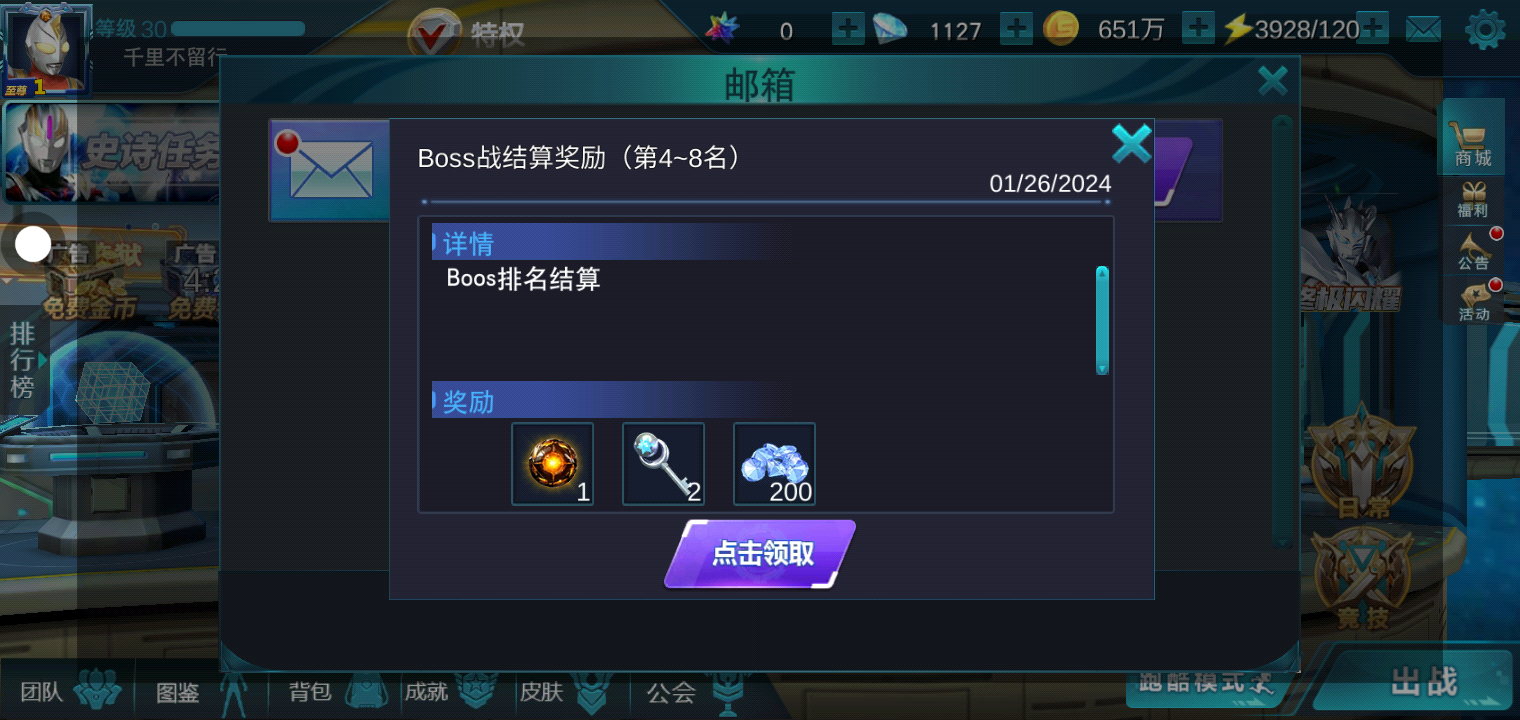Select the 200 diamonds reward item
Image resolution: width=1520 pixels, height=720 pixels.
click(x=774, y=464)
